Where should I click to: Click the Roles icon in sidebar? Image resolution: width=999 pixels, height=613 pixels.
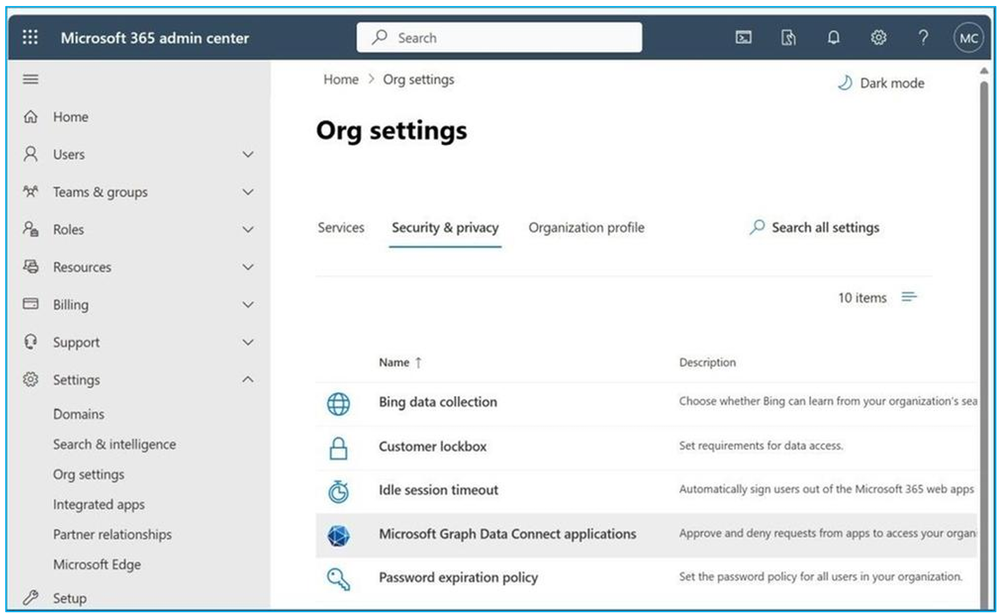31,229
